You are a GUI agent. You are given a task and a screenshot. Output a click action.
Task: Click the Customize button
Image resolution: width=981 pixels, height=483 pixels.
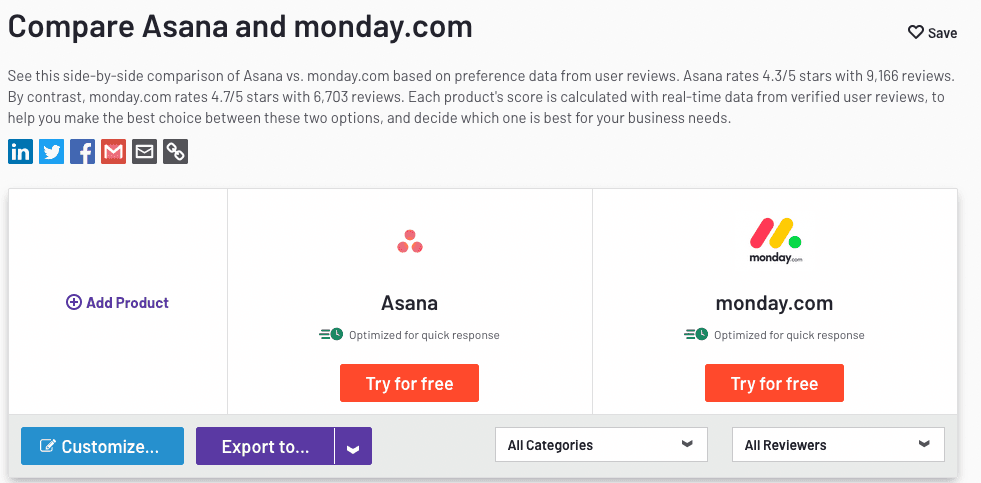[103, 446]
